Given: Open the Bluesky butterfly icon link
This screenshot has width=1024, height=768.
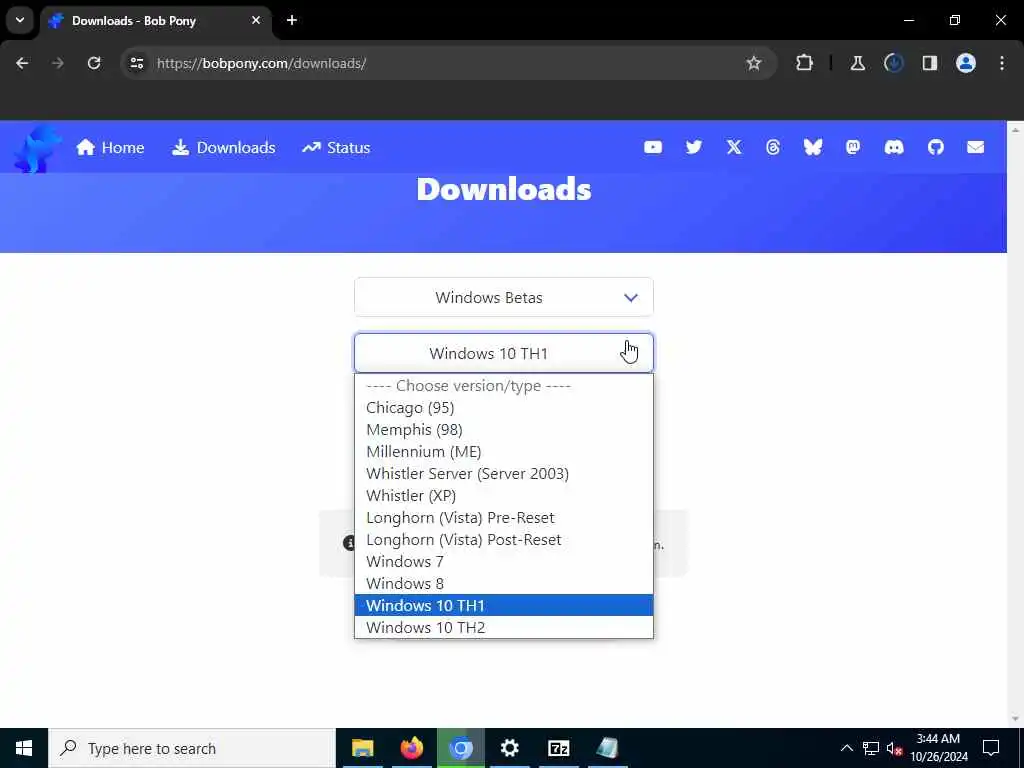Looking at the screenshot, I should point(813,148).
